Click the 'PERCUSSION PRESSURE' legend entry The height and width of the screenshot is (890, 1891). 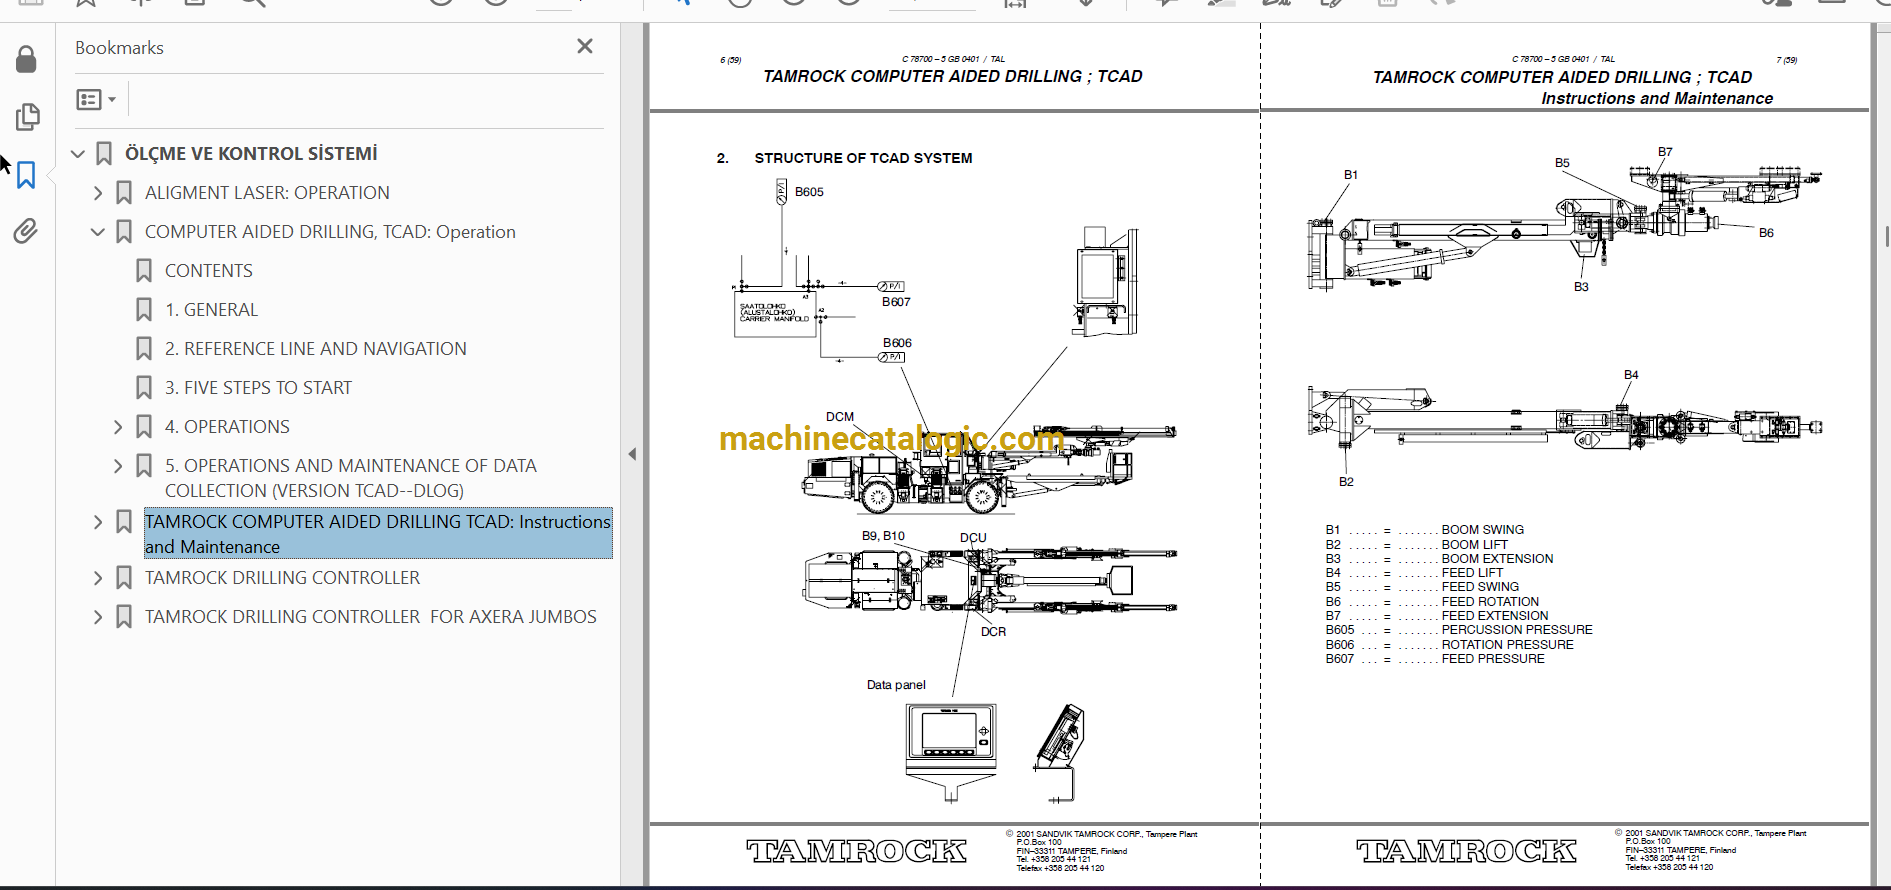point(1517,630)
